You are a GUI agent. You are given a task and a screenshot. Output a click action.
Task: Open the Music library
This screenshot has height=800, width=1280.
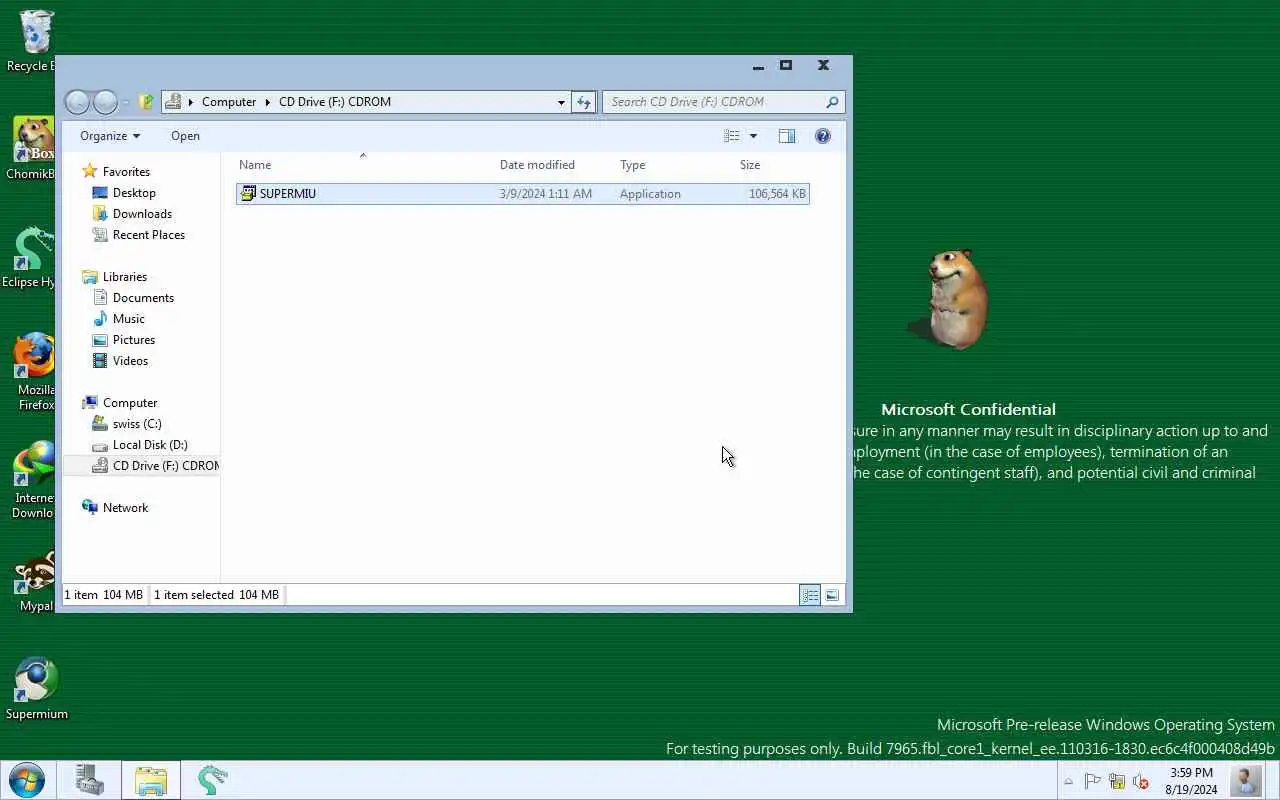(128, 319)
